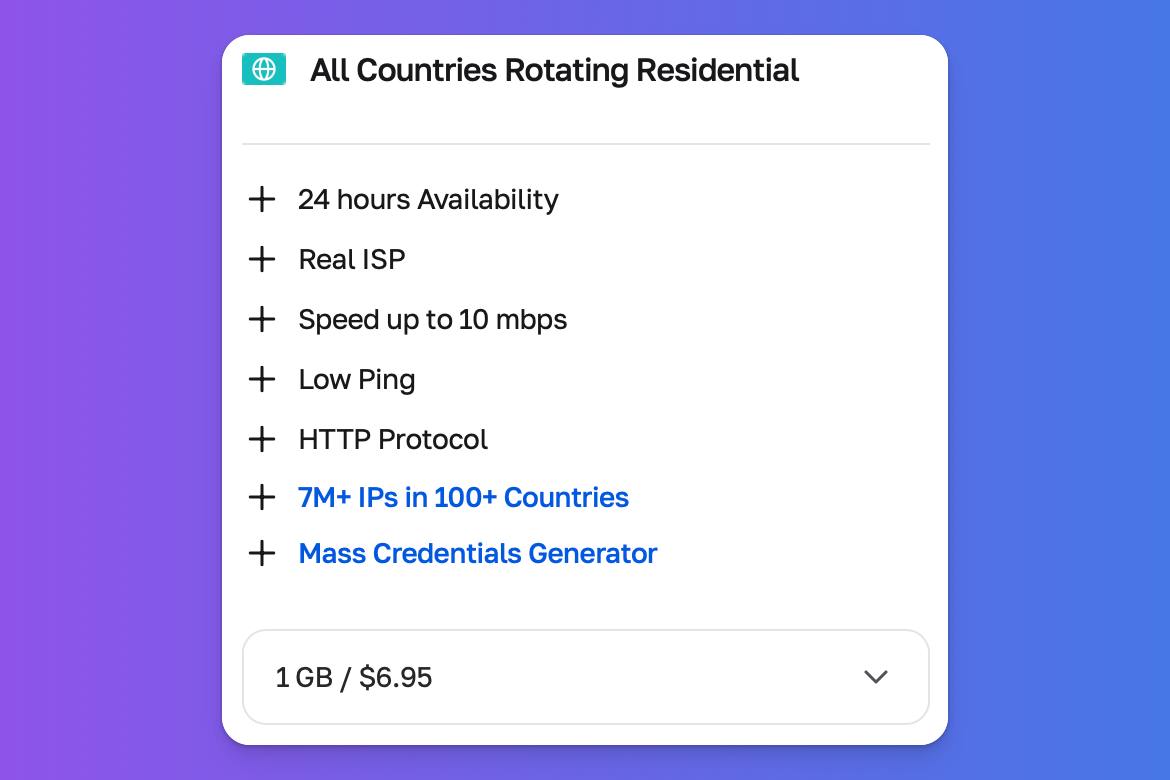Click the 24 hours Availability text
This screenshot has height=780, width=1170.
(428, 200)
